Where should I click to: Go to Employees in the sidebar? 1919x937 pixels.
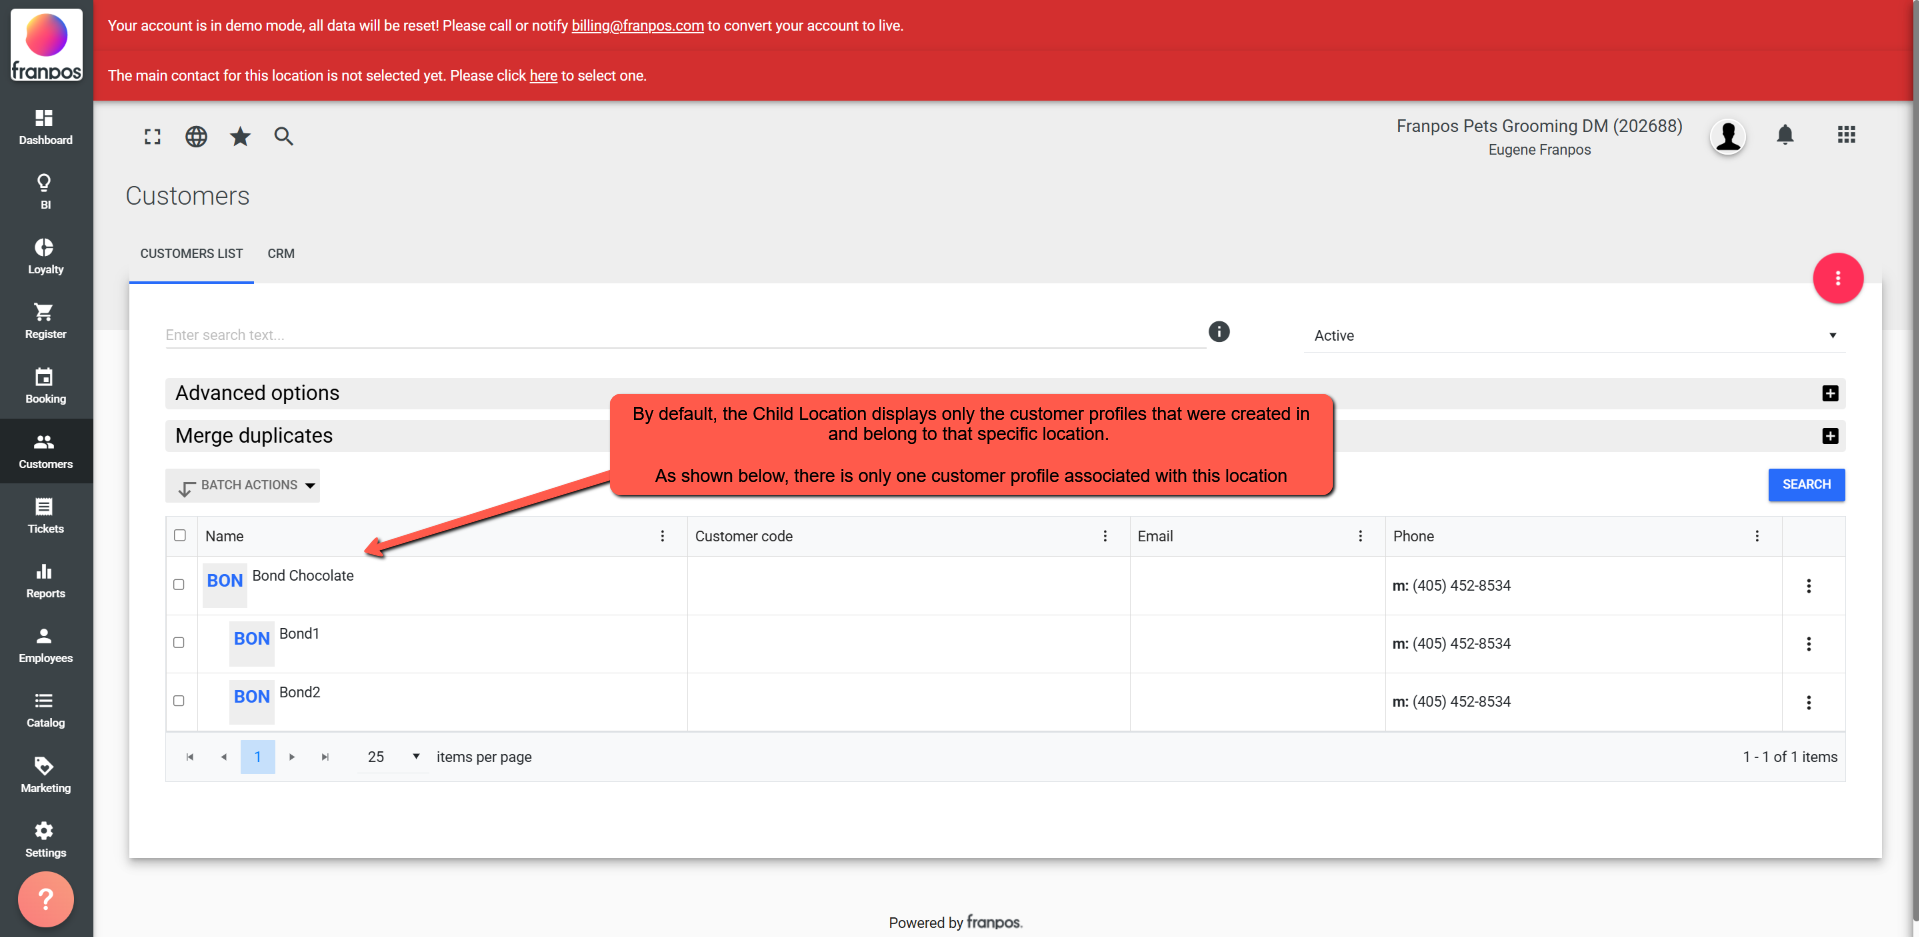pyautogui.click(x=45, y=646)
